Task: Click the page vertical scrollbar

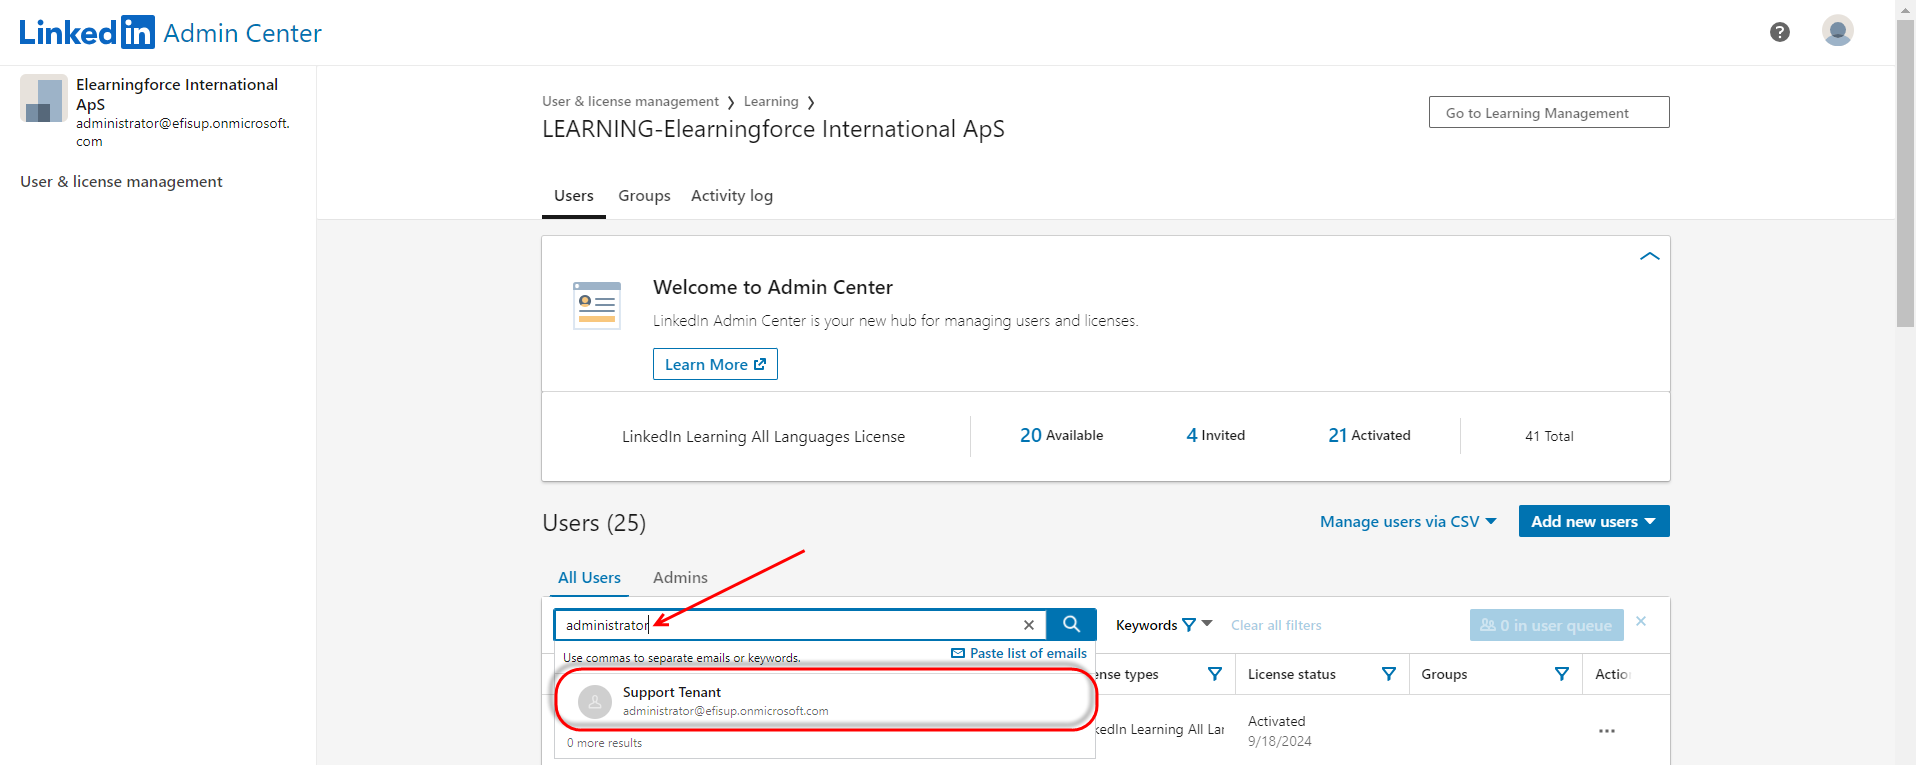Action: click(1905, 175)
